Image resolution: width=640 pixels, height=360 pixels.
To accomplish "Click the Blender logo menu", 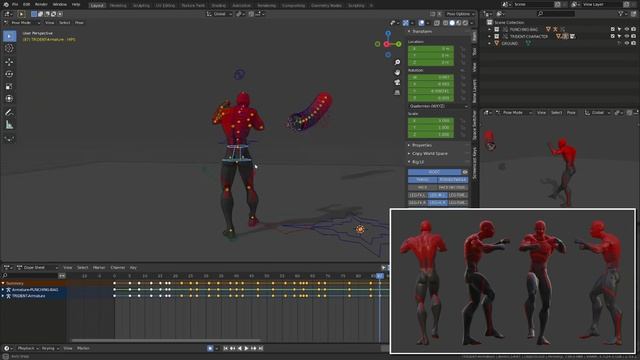I will (6, 4).
